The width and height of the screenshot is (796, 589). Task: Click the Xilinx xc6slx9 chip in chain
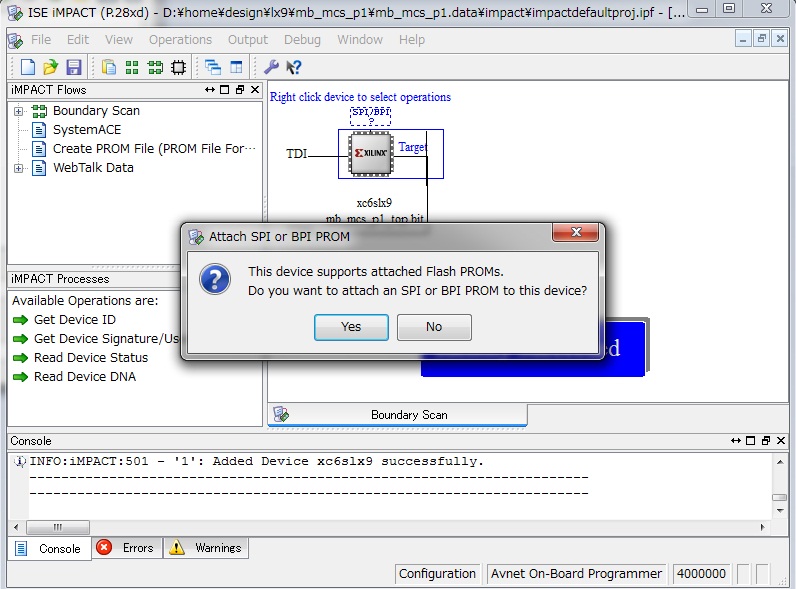(371, 154)
